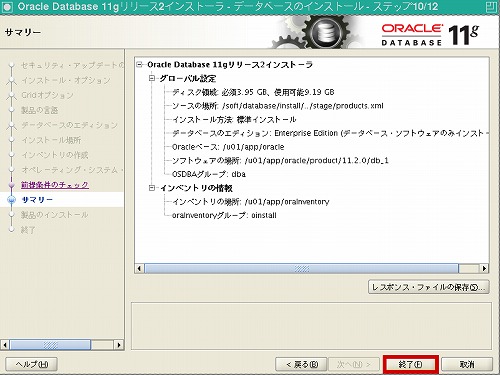Click the sidebar horizontal scrollbar thumb
The height and width of the screenshot is (375, 500).
point(50,345)
